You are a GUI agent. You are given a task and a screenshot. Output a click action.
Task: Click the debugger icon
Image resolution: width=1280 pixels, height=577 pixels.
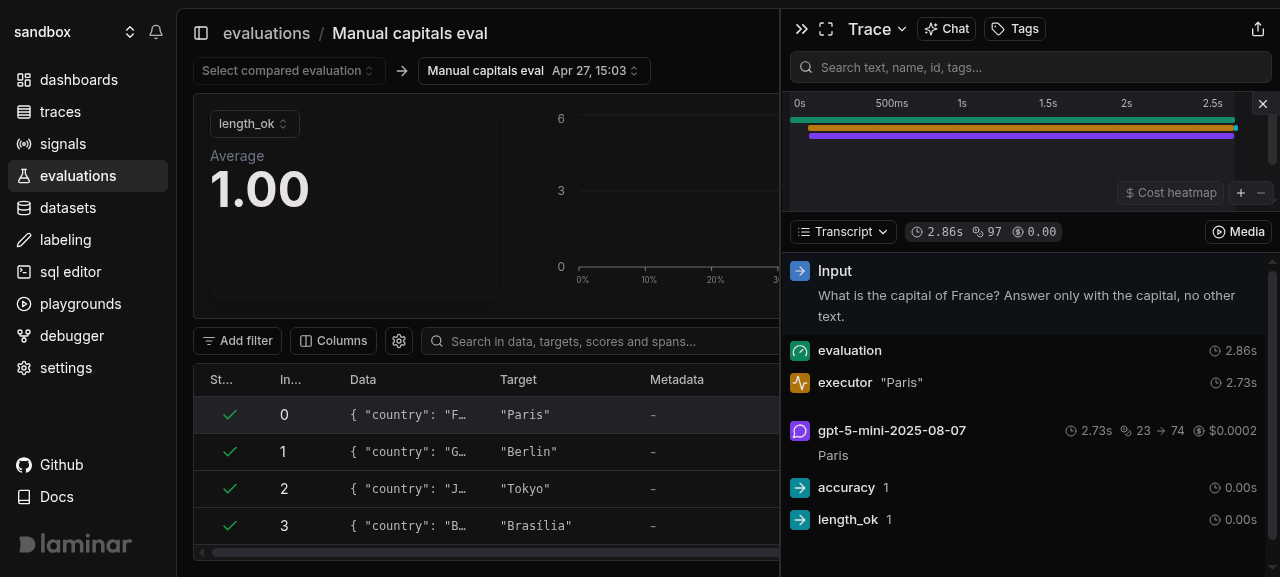24,336
